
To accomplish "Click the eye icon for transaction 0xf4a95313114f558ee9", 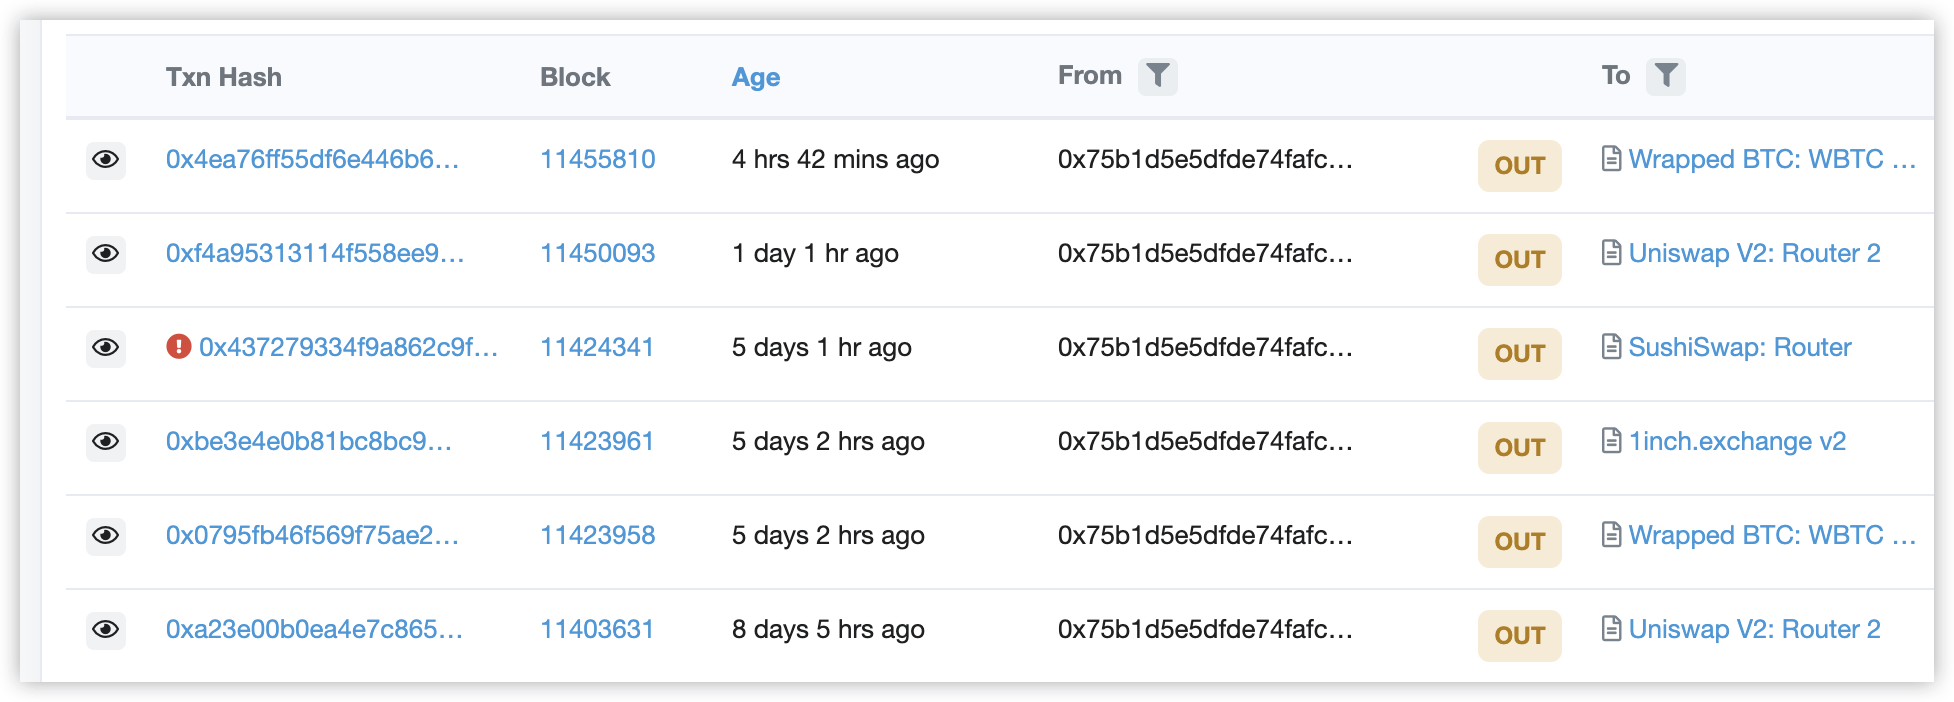I will pos(105,254).
